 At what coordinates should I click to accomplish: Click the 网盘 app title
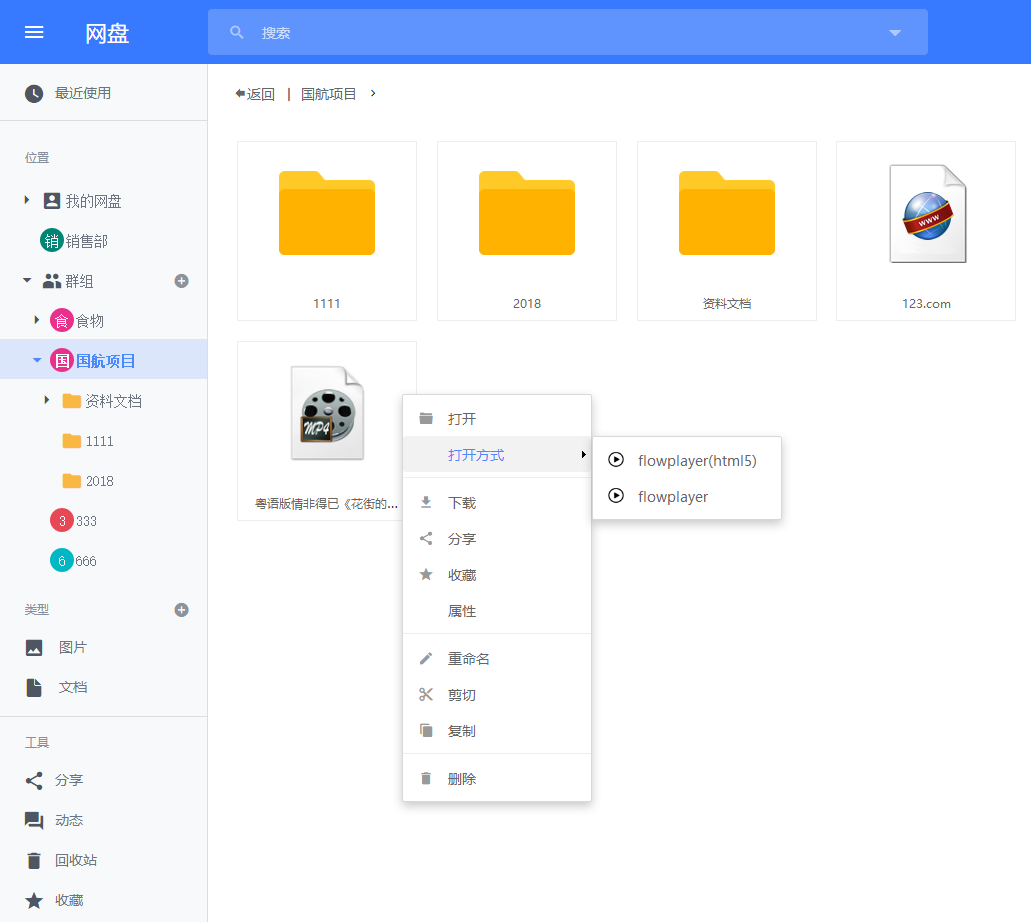(x=107, y=33)
